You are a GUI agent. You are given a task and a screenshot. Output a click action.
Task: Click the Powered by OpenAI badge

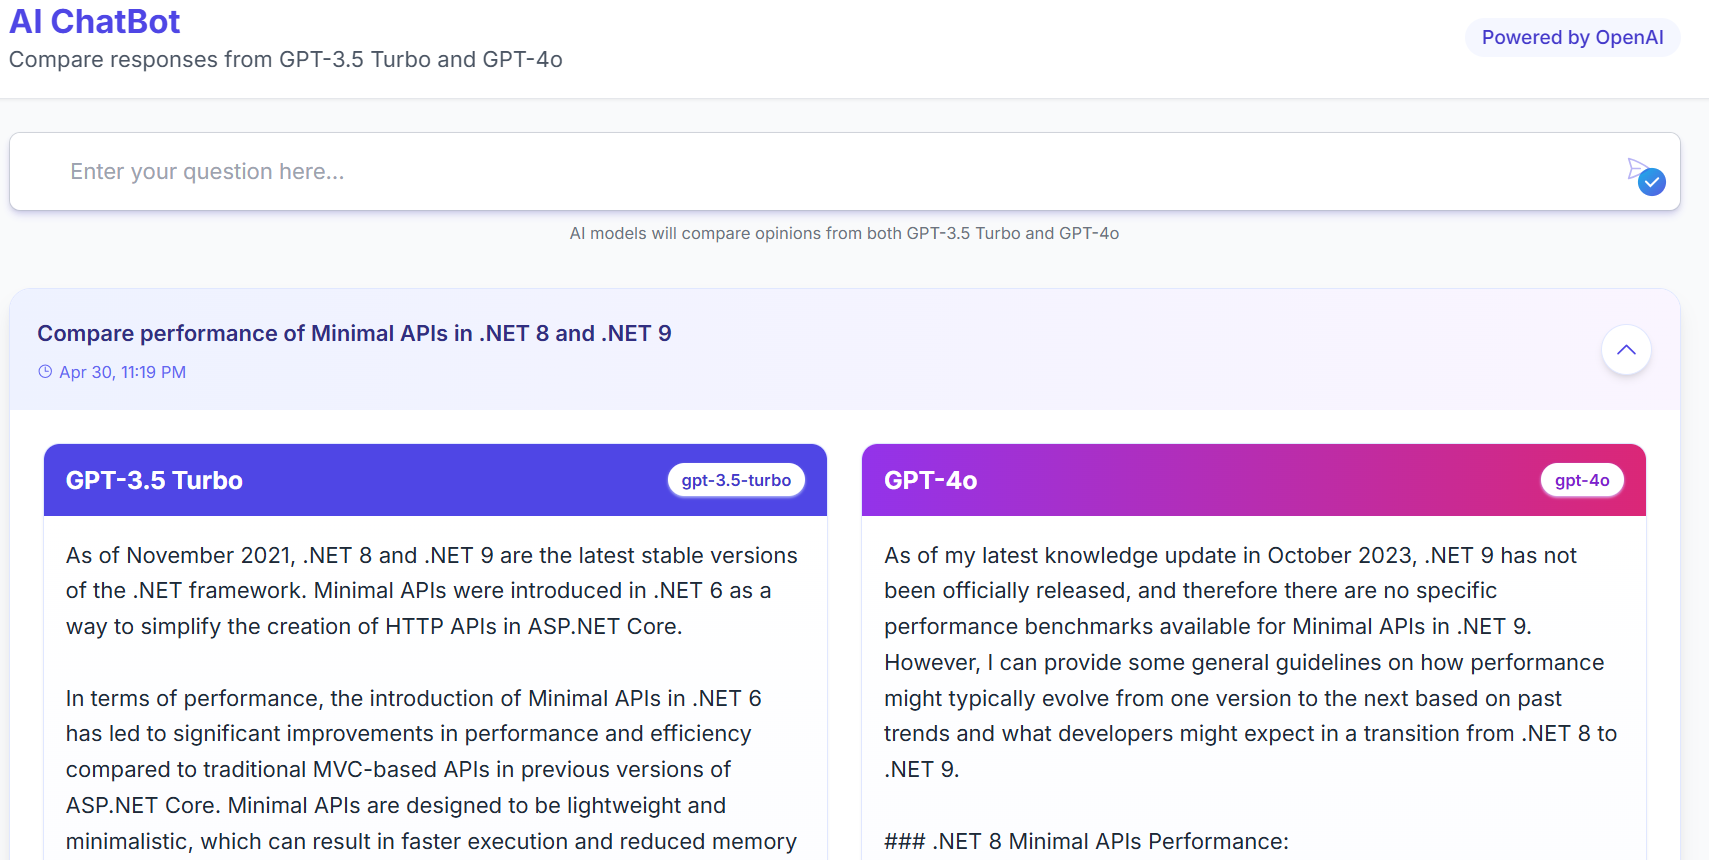(1572, 38)
